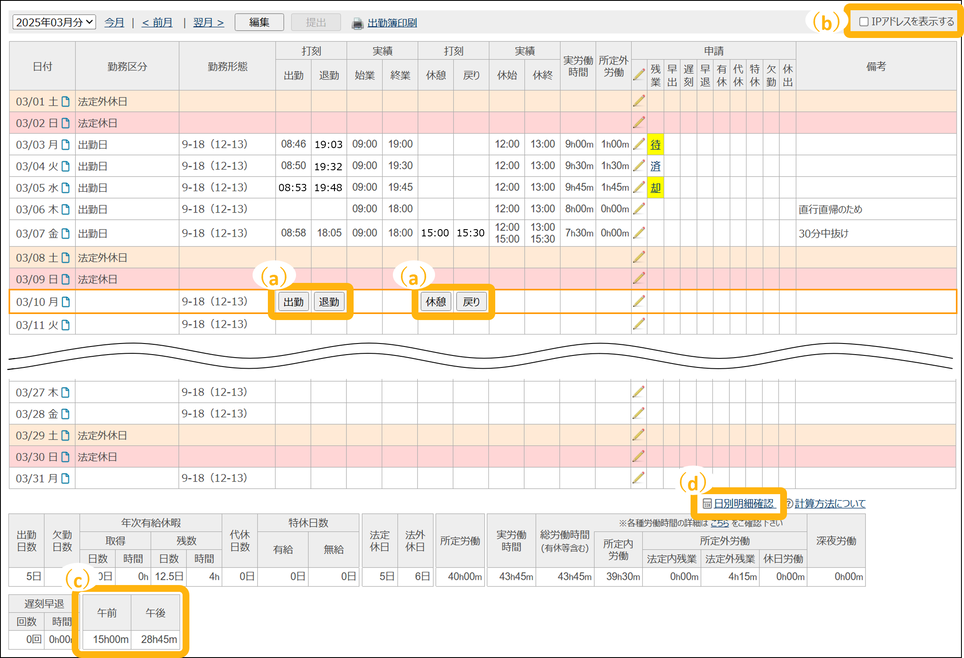Go to previous month via 前月 link

157,21
